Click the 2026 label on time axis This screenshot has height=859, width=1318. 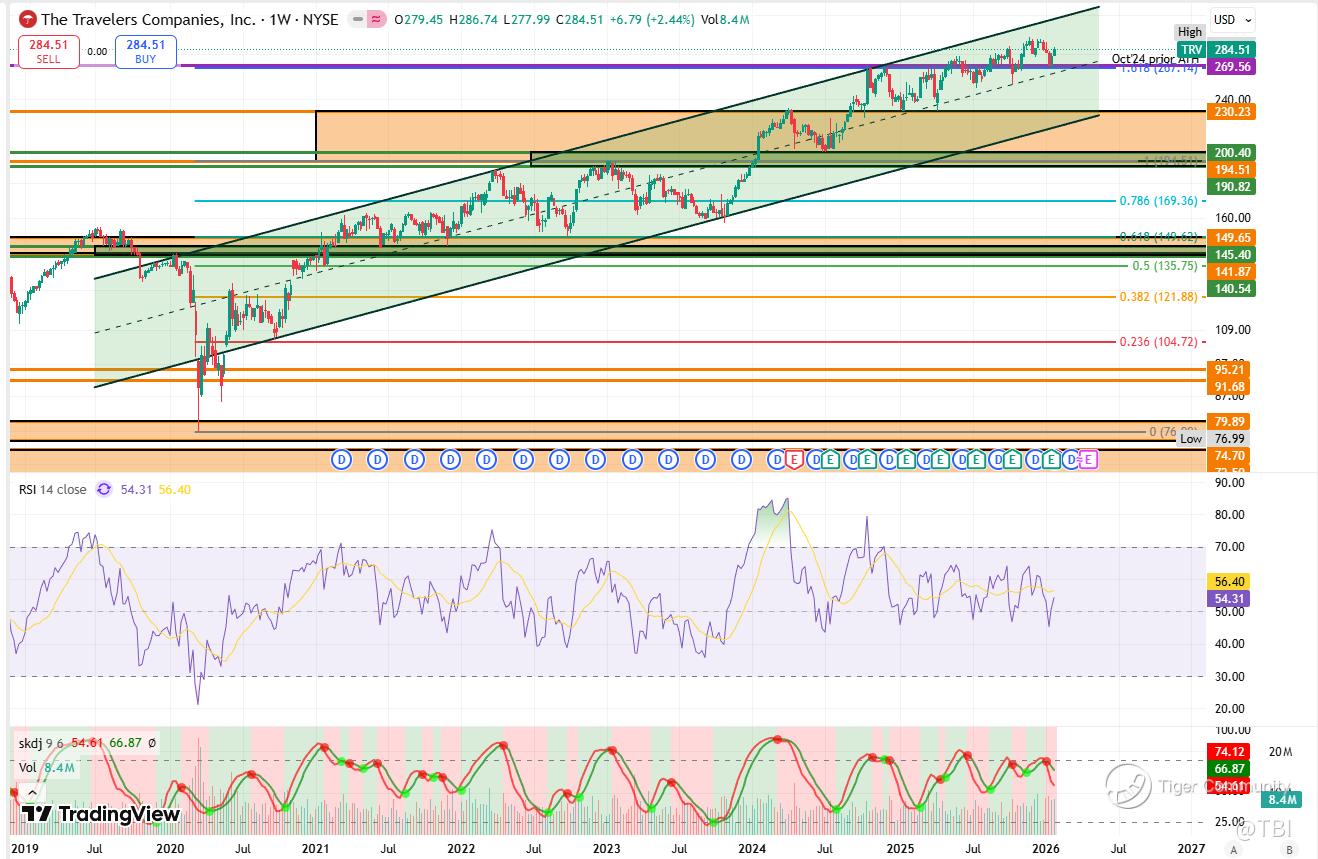(1046, 848)
